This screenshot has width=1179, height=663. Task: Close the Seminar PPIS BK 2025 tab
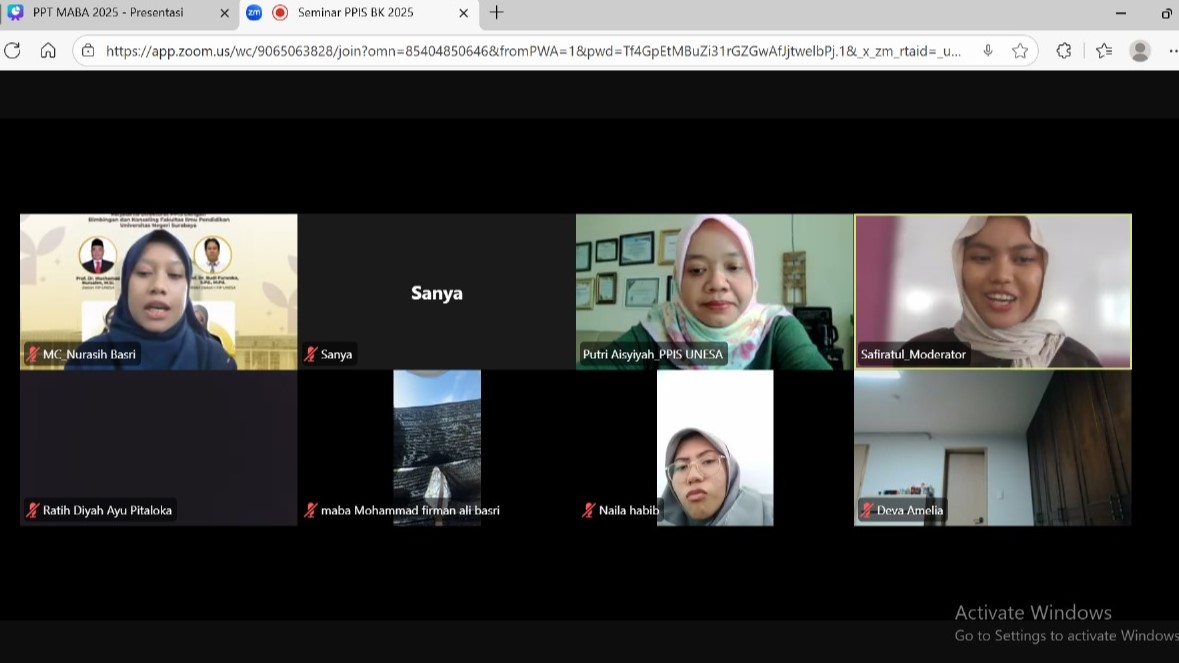[463, 13]
